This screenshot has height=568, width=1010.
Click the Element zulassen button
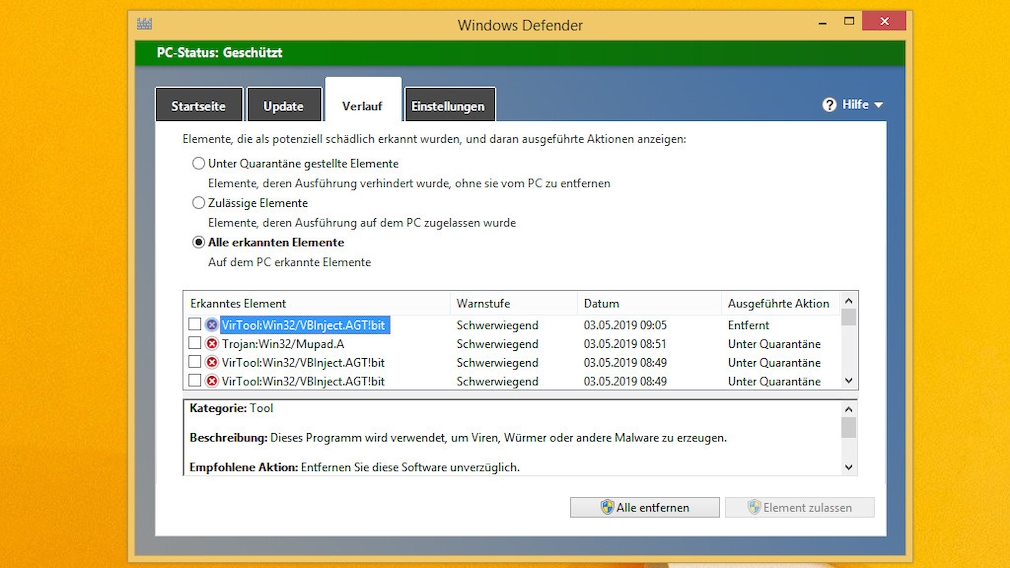coord(799,507)
